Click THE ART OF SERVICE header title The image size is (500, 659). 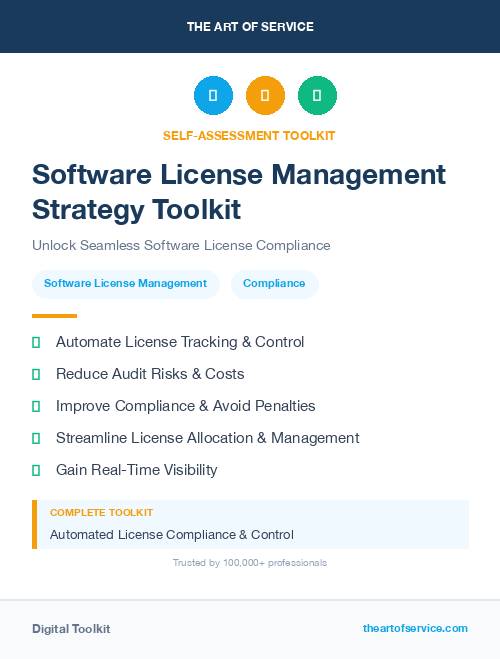tap(250, 27)
